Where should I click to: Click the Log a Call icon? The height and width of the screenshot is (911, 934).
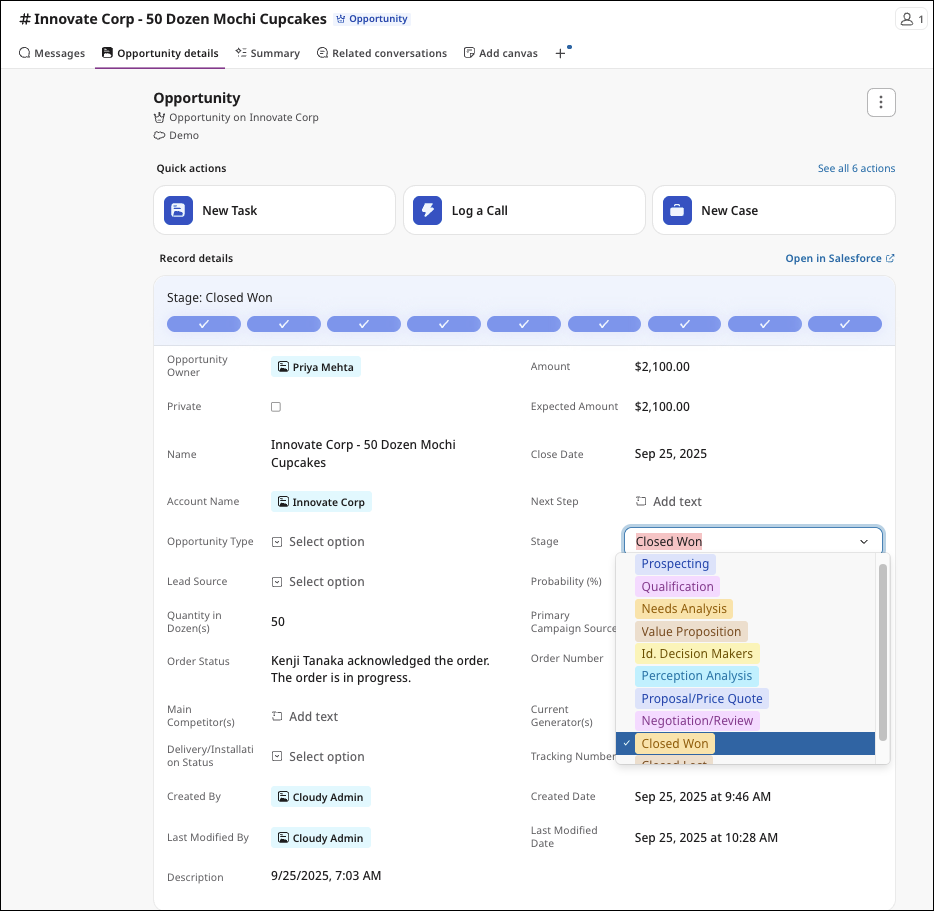click(x=428, y=210)
